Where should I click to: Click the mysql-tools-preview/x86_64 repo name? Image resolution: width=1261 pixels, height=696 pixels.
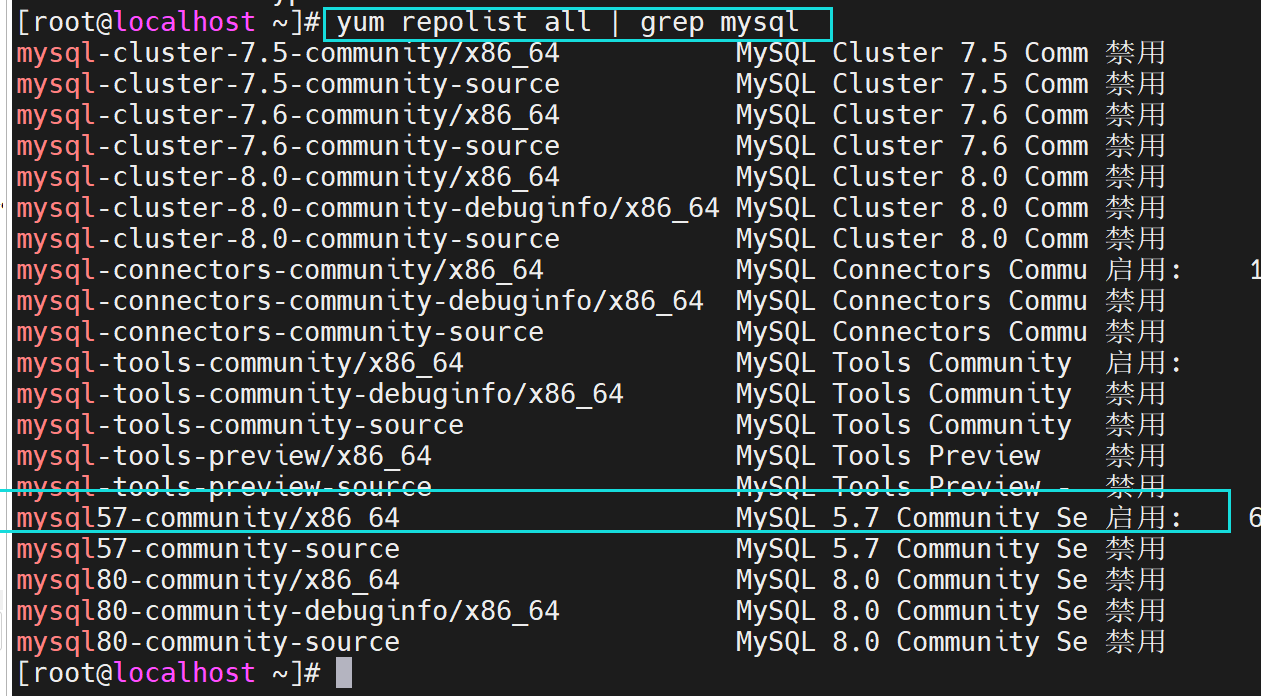(x=224, y=456)
